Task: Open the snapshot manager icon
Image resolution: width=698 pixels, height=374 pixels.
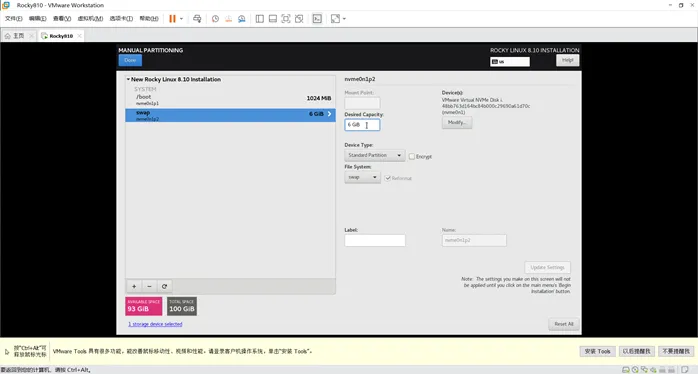Action: coord(242,19)
